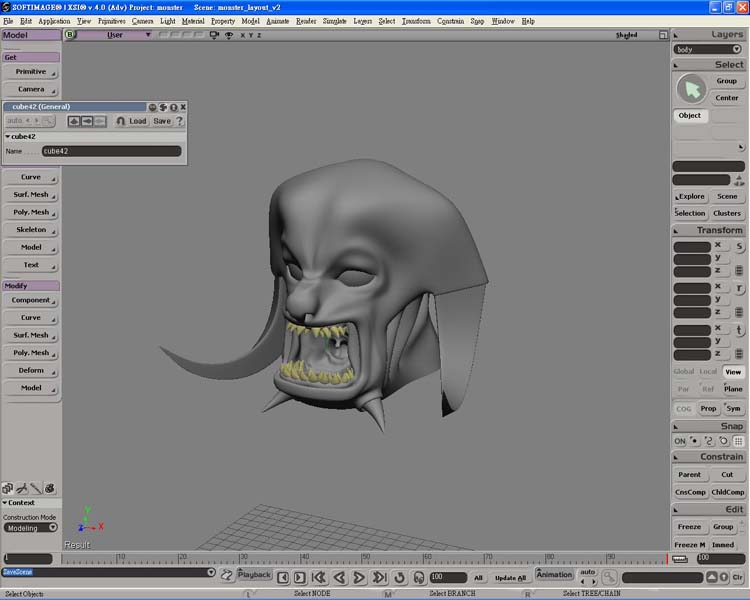
Task: Open the Modeling construction mode dropdown
Action: 31,528
